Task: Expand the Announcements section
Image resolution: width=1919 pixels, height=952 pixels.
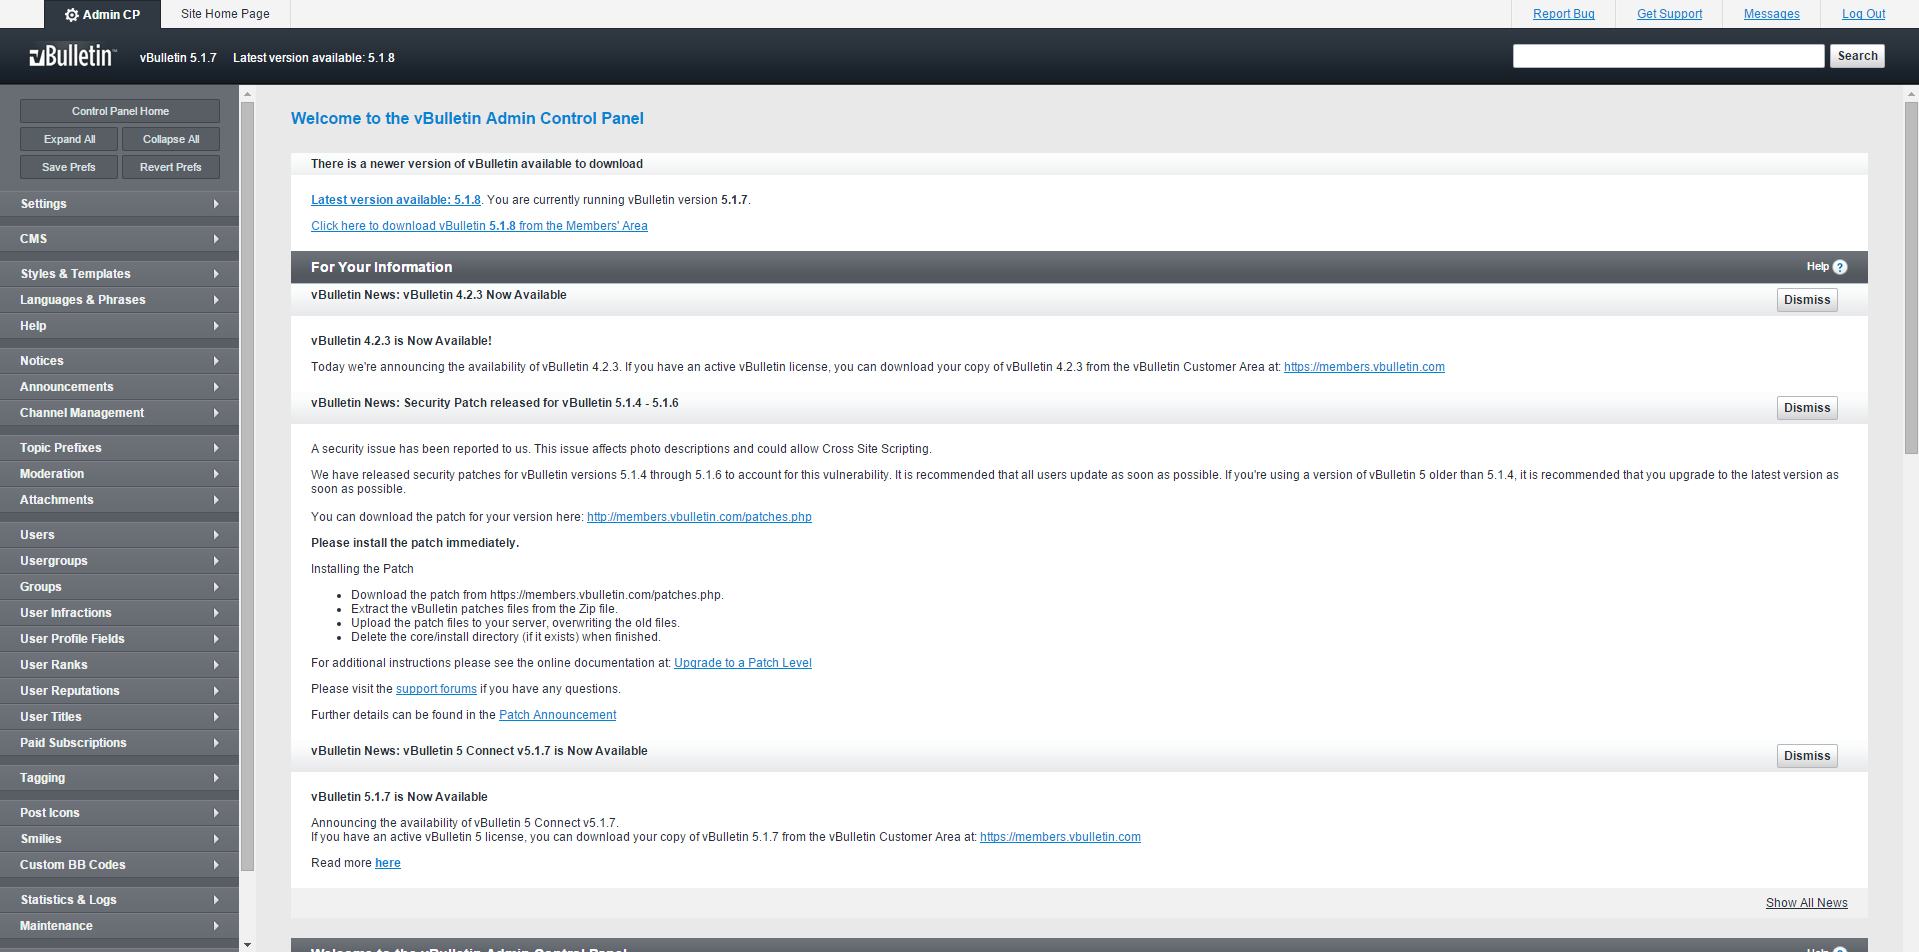Action: [x=119, y=387]
